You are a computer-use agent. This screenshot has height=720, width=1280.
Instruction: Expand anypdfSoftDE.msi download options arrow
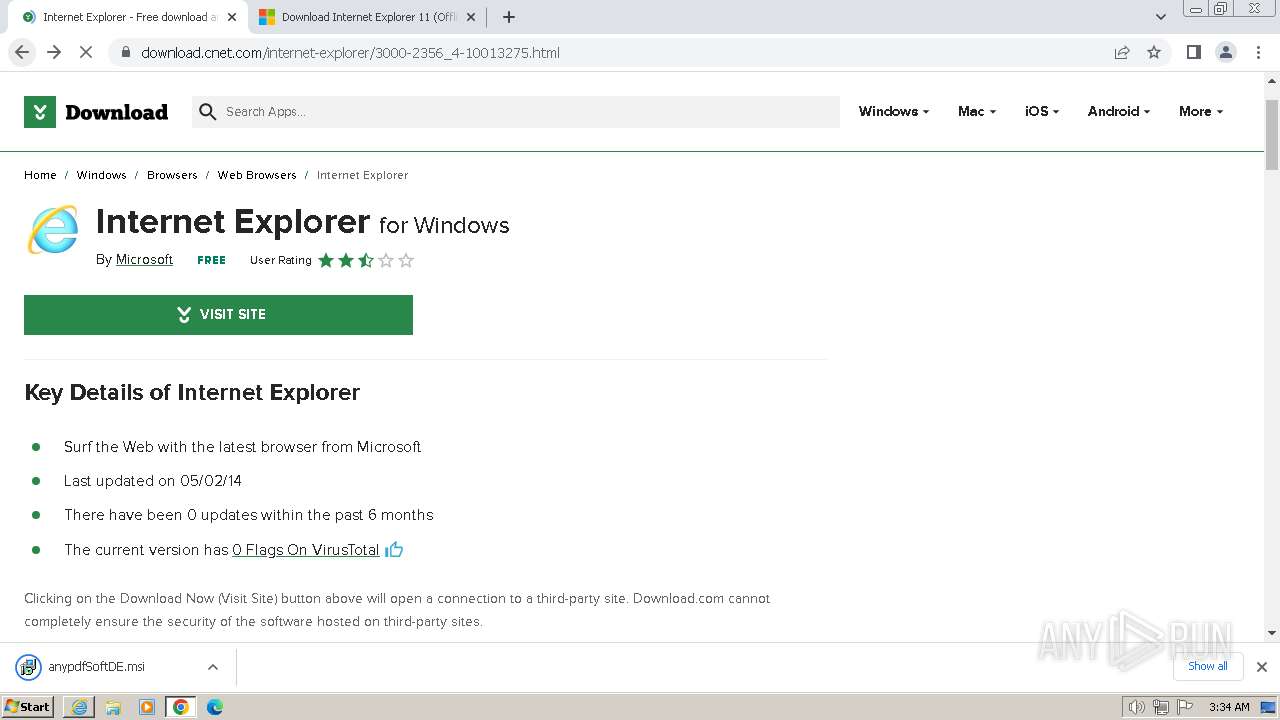[212, 667]
